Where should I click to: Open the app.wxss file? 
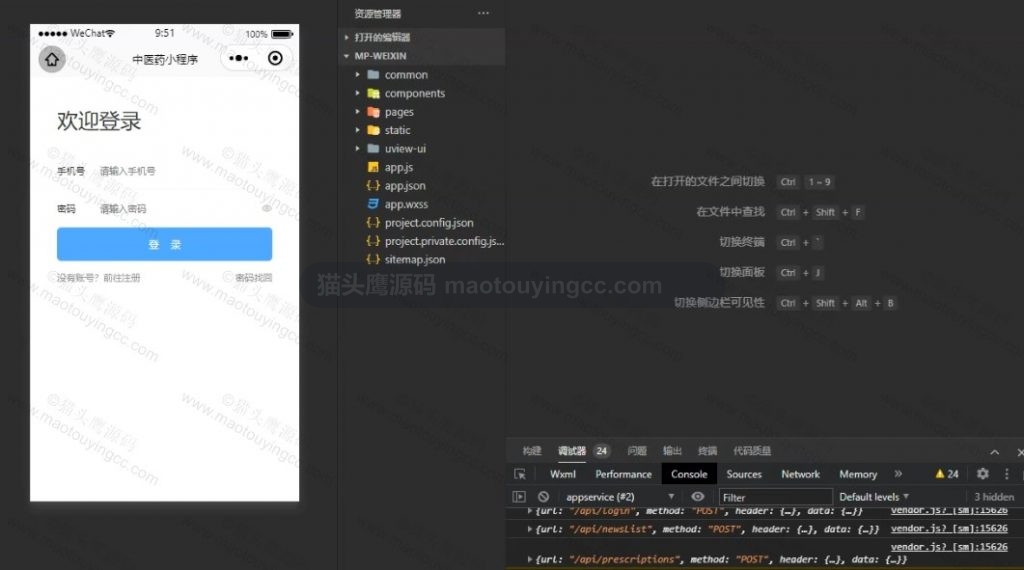click(406, 204)
